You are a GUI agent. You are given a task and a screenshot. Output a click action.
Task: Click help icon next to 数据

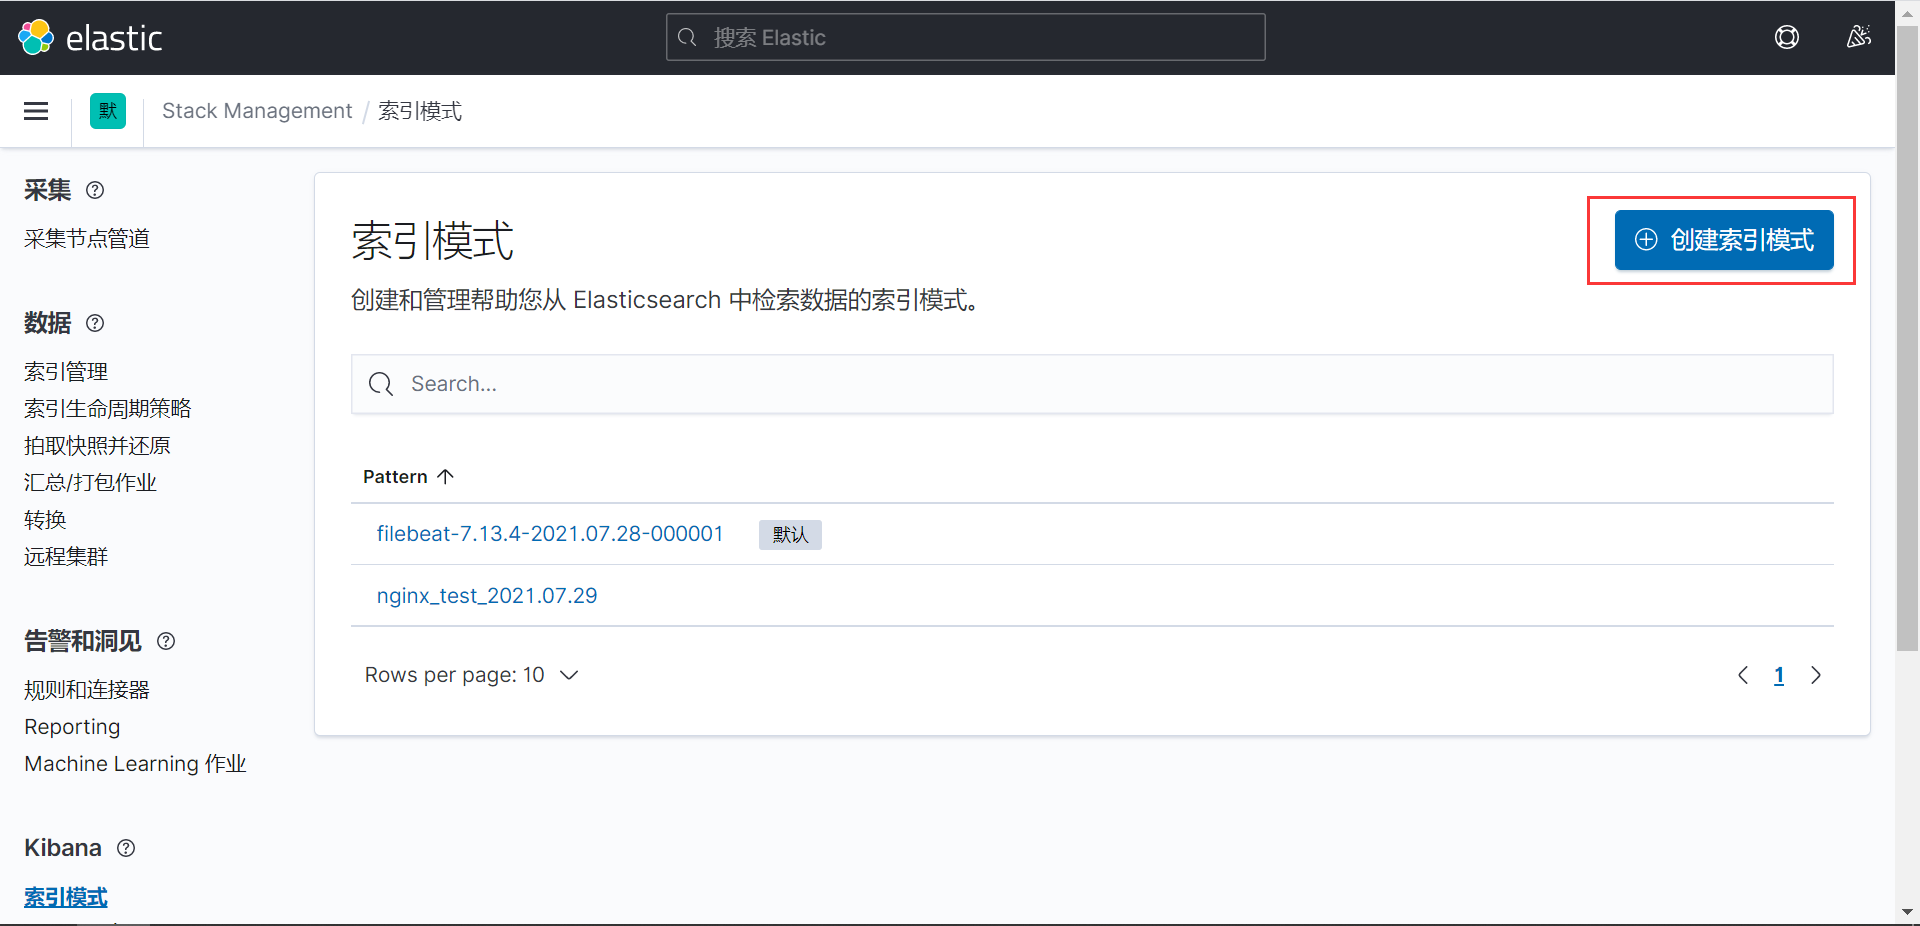(x=95, y=323)
